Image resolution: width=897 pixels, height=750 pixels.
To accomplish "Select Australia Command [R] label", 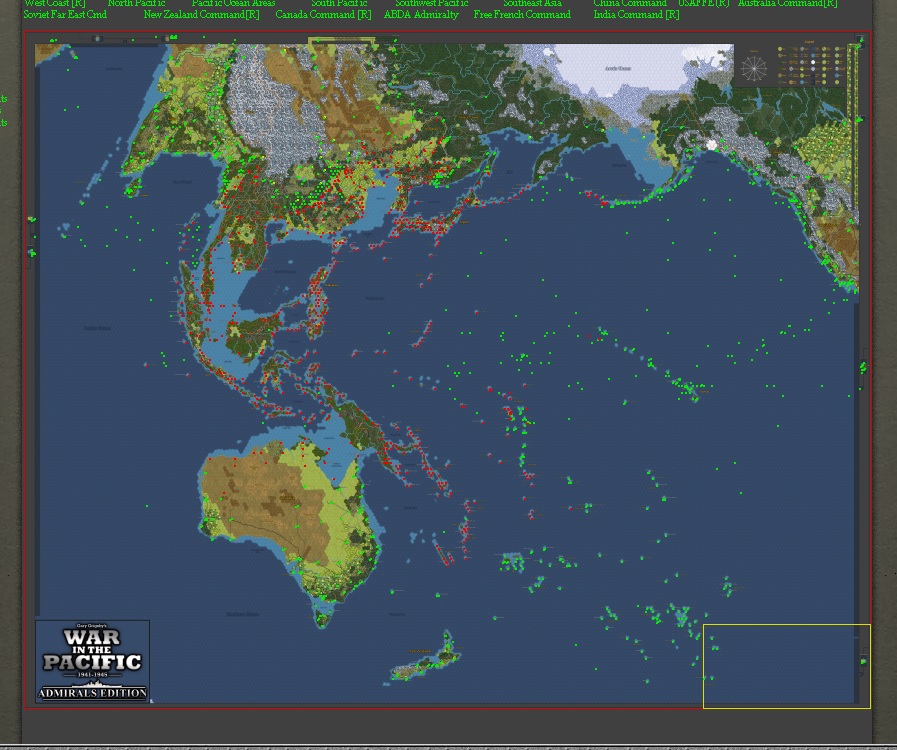I will click(787, 3).
